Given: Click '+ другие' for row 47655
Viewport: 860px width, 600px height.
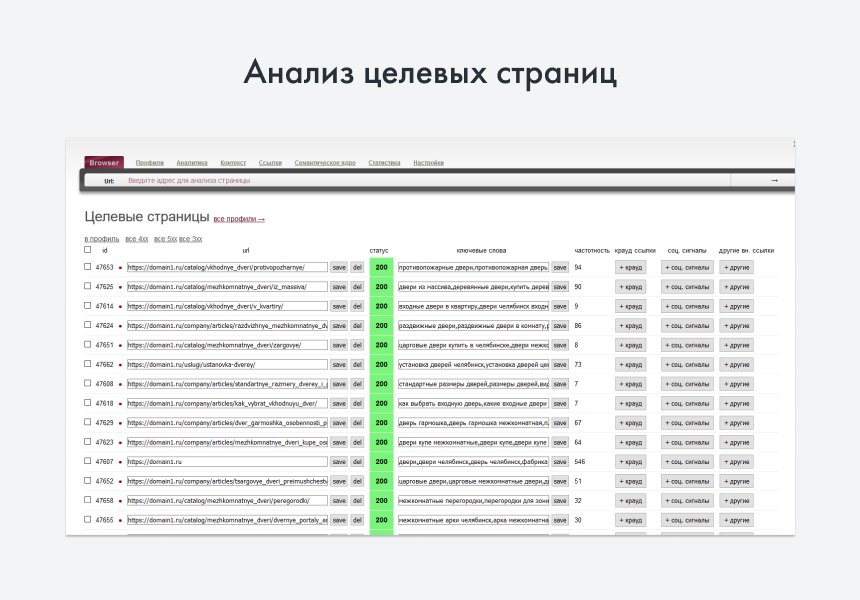Looking at the screenshot, I should (736, 520).
